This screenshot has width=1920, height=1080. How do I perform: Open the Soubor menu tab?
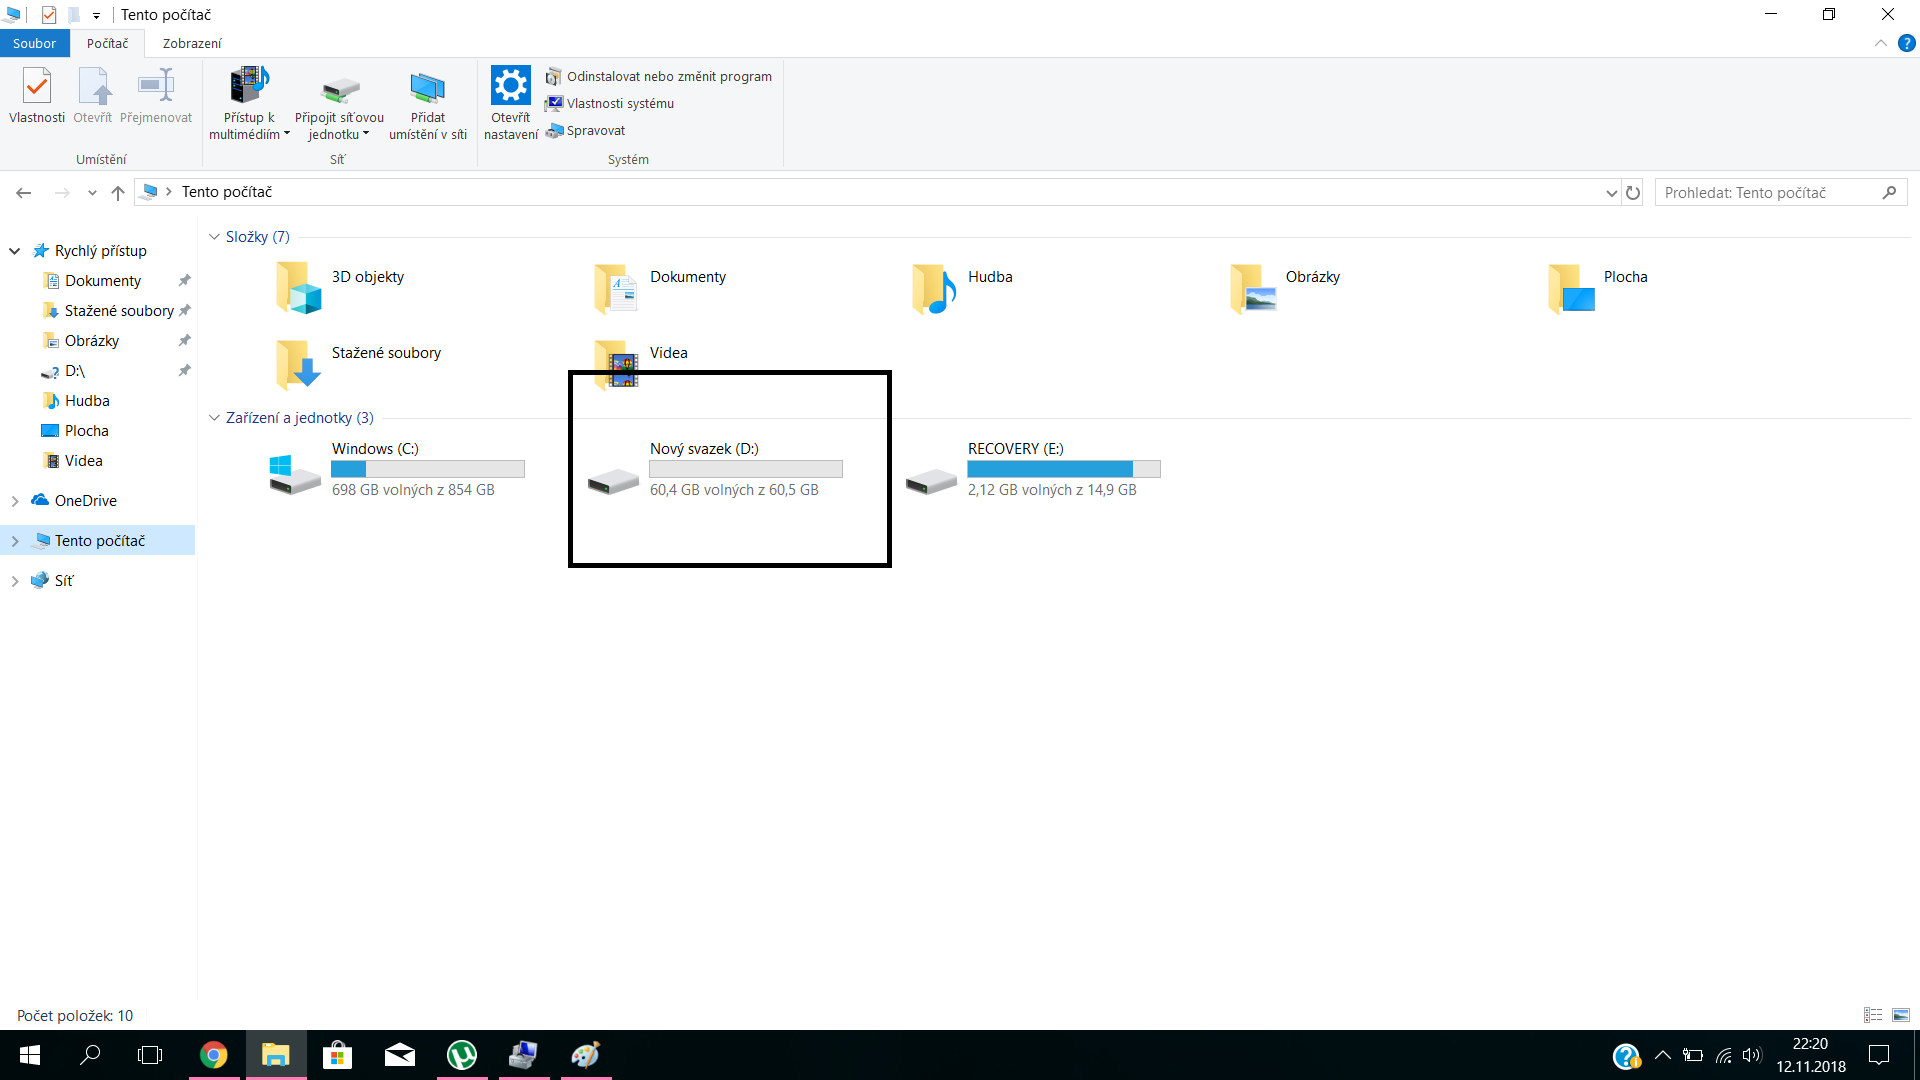coord(34,44)
